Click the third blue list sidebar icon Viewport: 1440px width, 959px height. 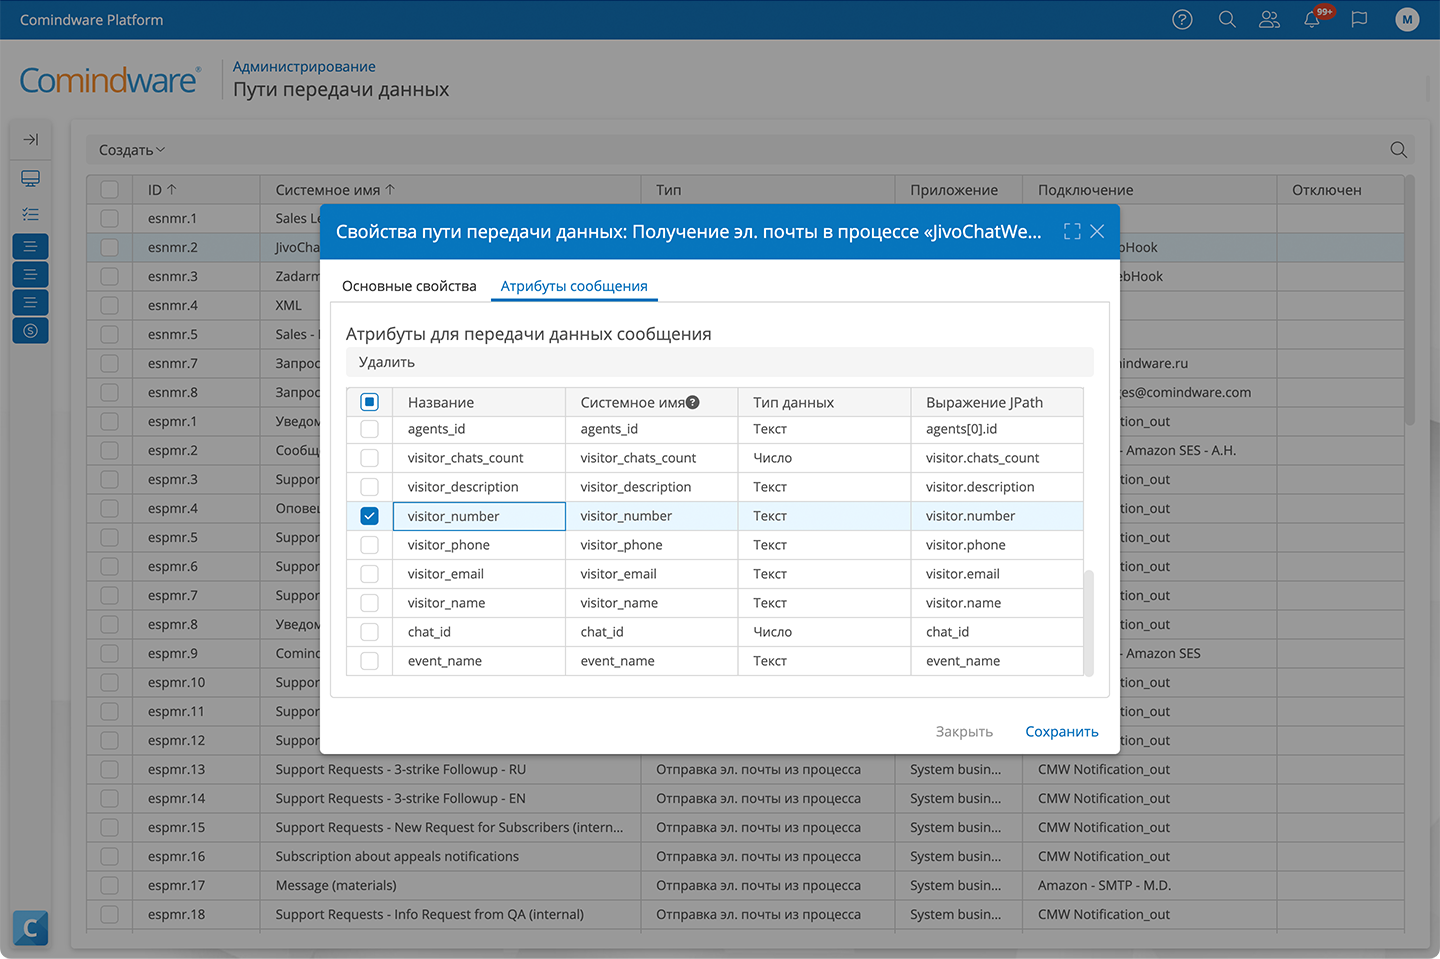coord(30,302)
